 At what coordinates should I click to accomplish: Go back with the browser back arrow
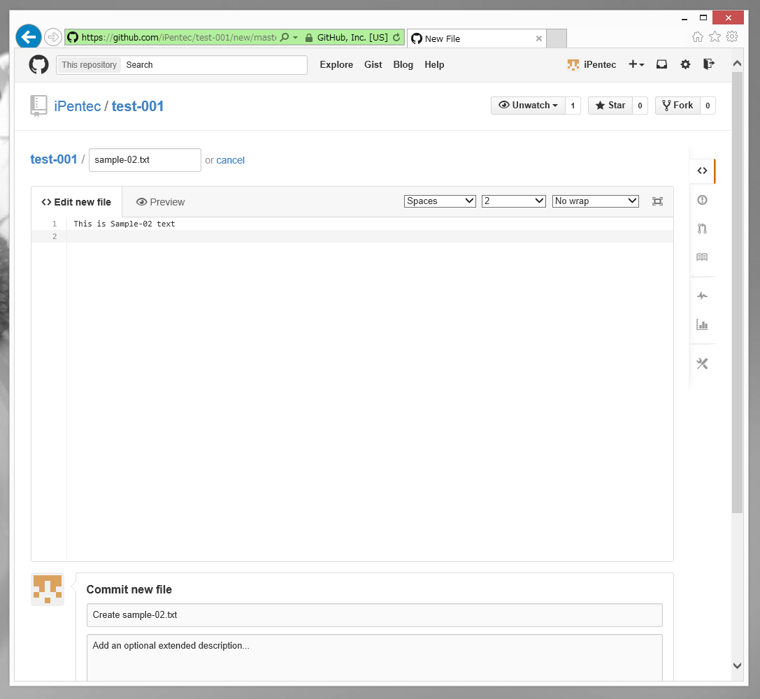28,37
